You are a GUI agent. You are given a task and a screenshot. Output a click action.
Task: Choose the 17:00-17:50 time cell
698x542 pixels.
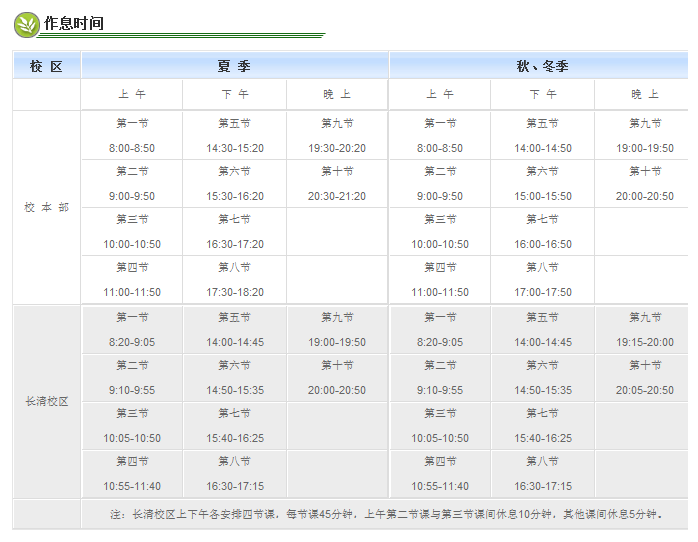(x=543, y=292)
